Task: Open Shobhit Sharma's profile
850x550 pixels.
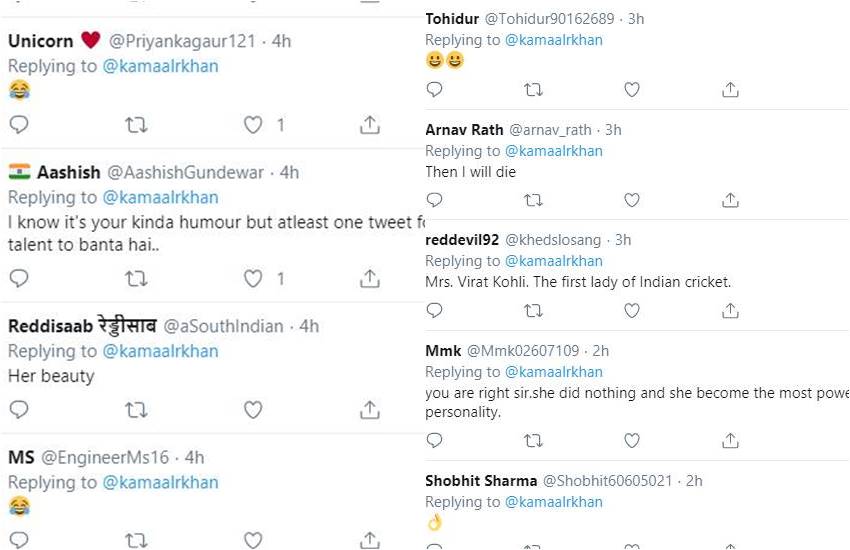Action: [481, 481]
